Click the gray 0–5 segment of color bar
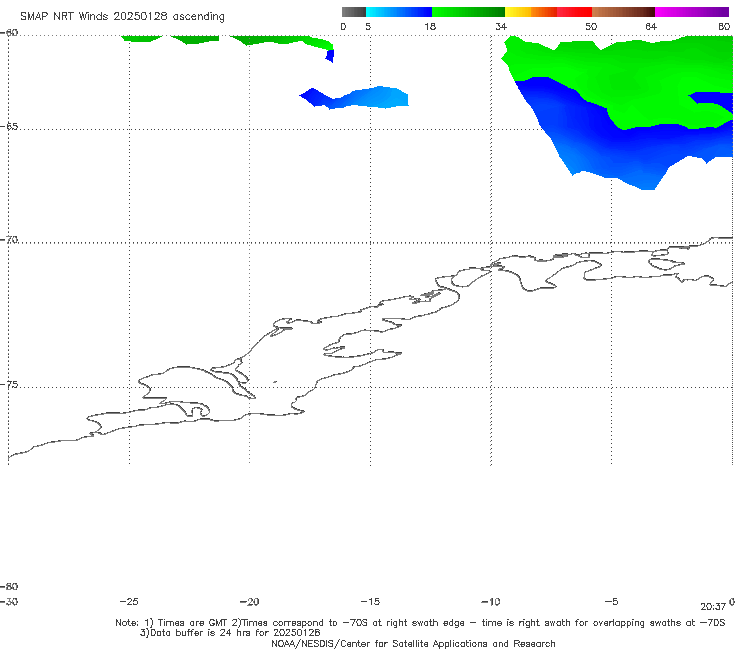Screen dimensions: 740x650 [x=353, y=12]
